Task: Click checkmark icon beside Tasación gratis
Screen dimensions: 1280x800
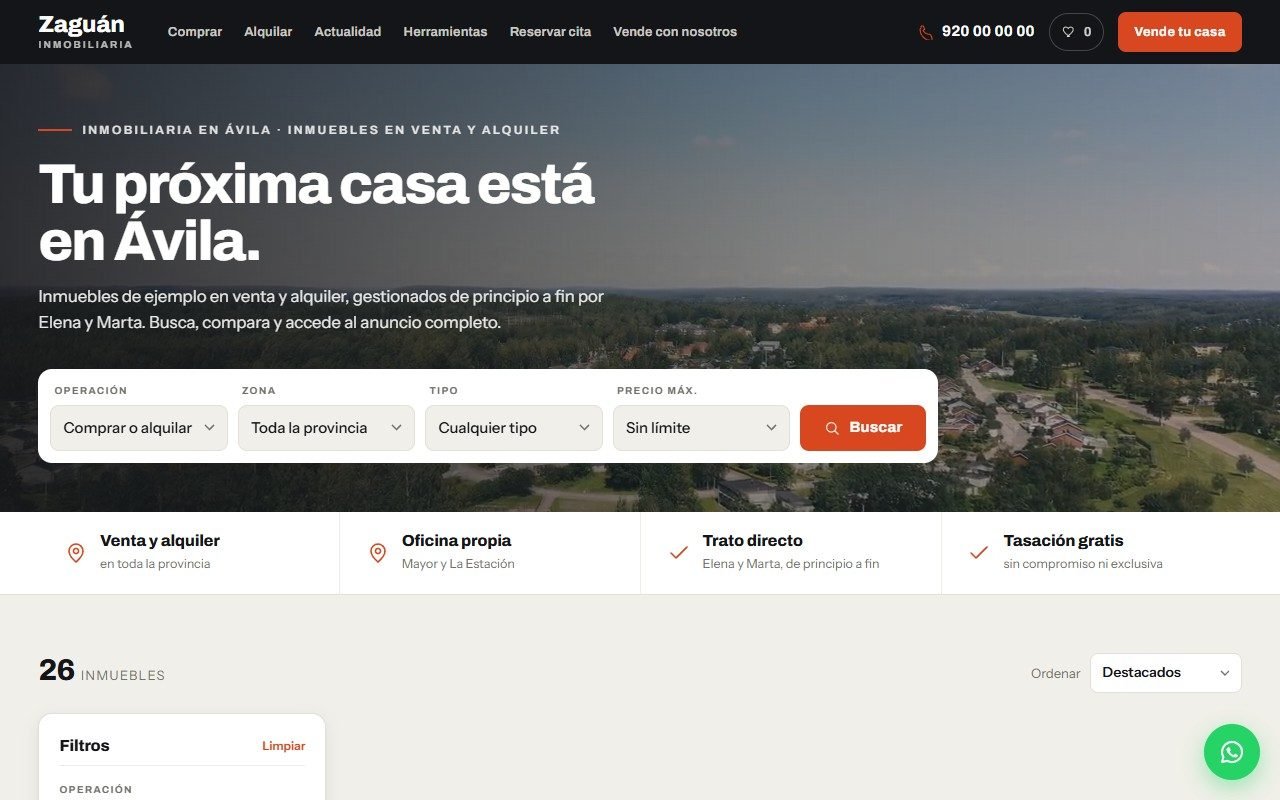Action: [979, 552]
